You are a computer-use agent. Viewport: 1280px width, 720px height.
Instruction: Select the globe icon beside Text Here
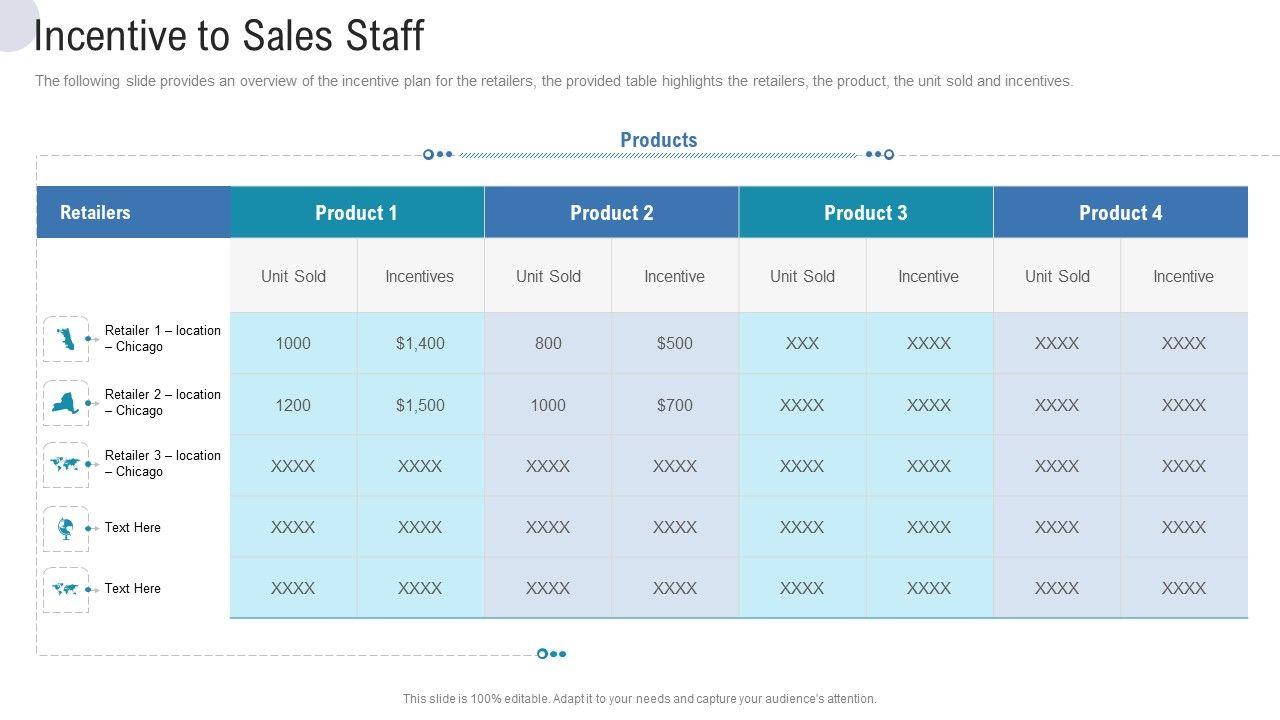(66, 528)
